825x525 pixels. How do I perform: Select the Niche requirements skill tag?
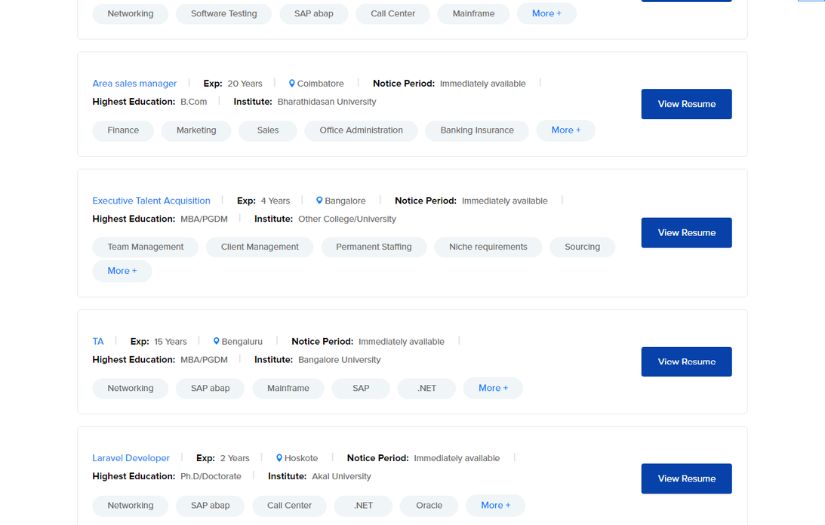[x=488, y=247]
